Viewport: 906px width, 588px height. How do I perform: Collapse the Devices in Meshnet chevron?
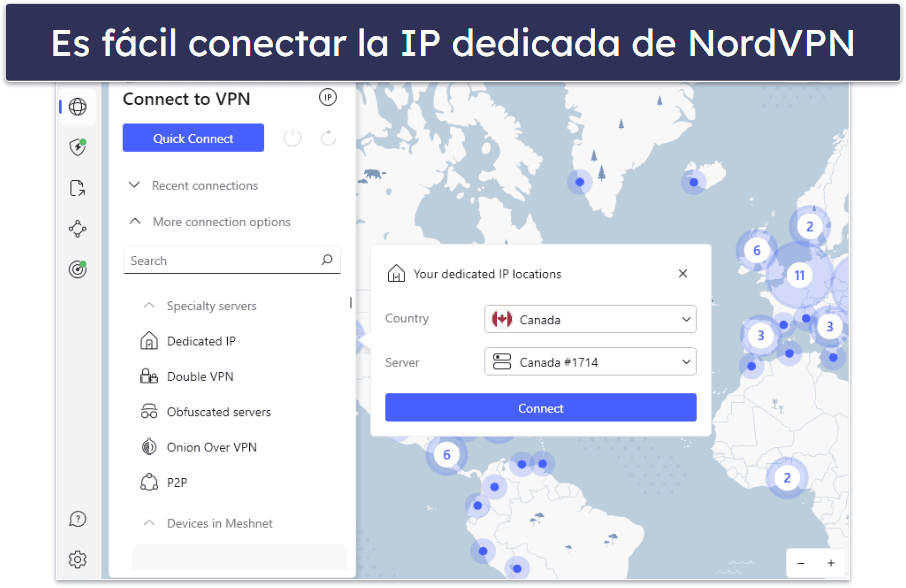coord(149,523)
